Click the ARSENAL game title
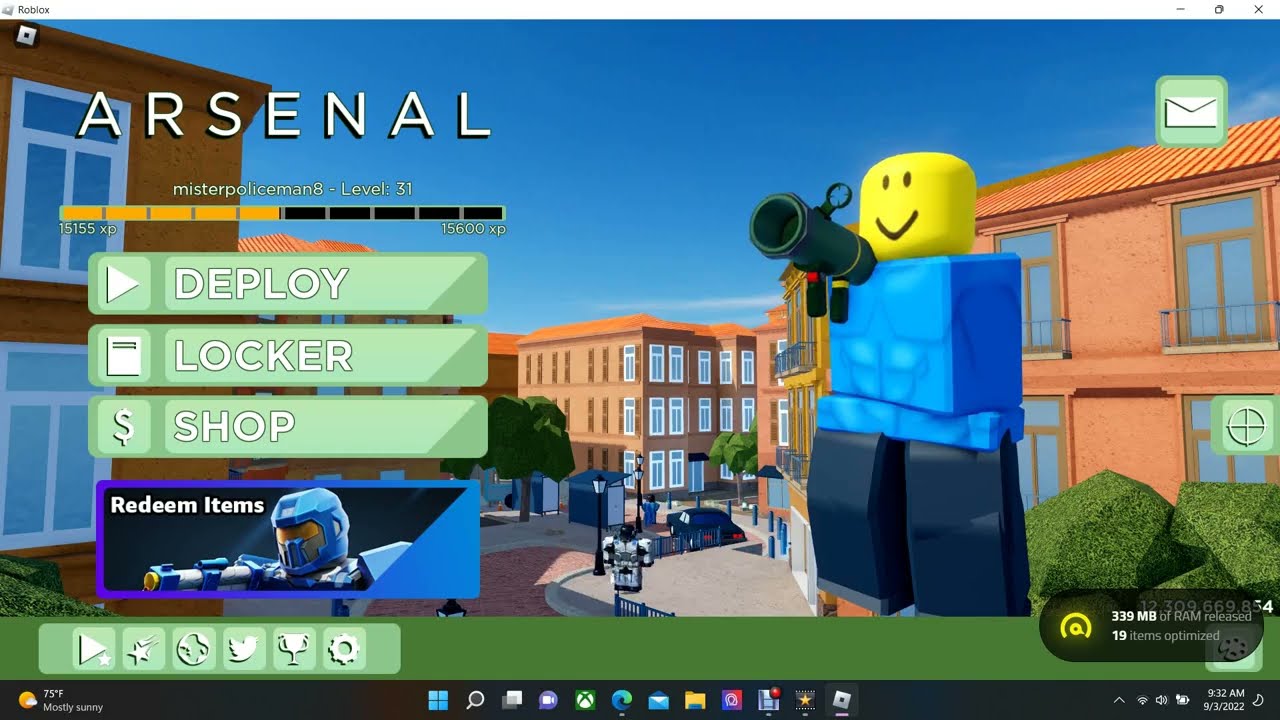The image size is (1280, 720). click(x=284, y=115)
